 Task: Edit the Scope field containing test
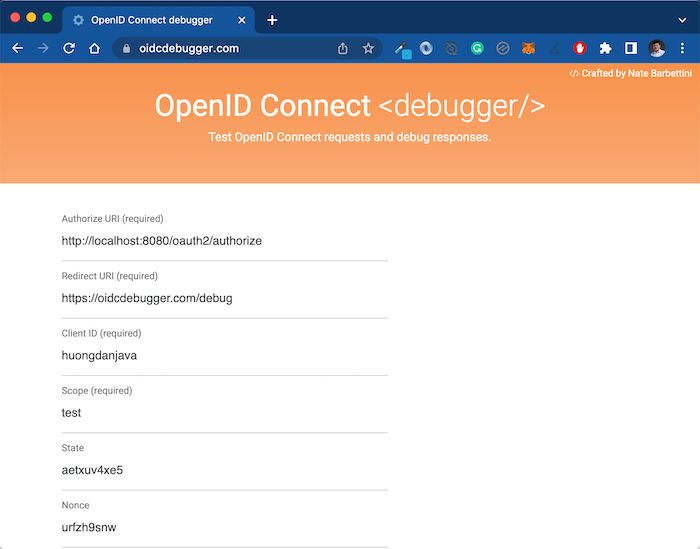[x=225, y=413]
